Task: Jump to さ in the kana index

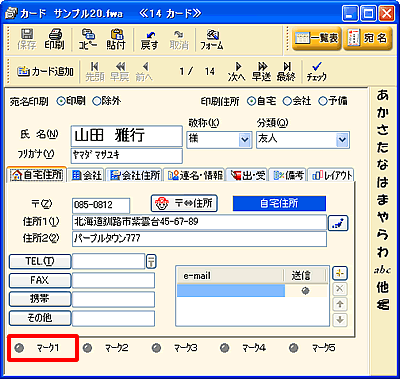Action: pos(383,130)
